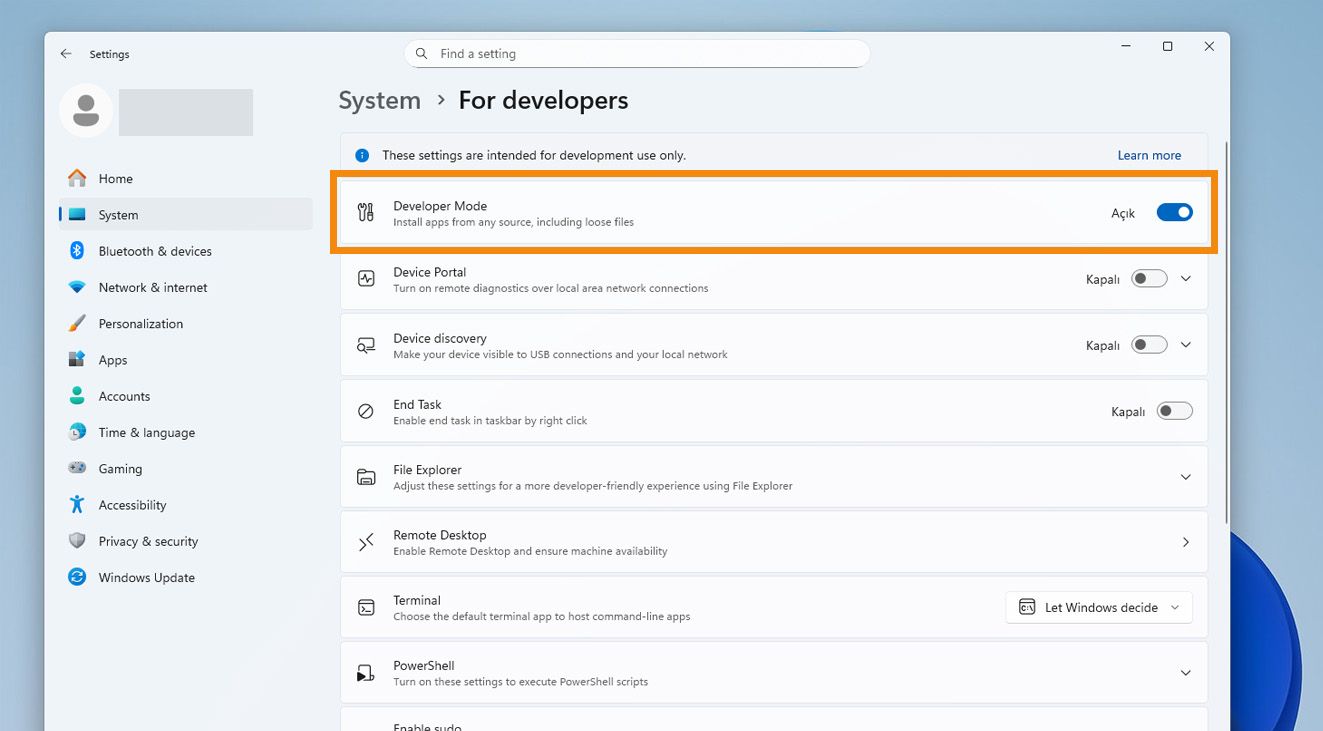Open Windows Update in the sidebar

click(x=146, y=577)
